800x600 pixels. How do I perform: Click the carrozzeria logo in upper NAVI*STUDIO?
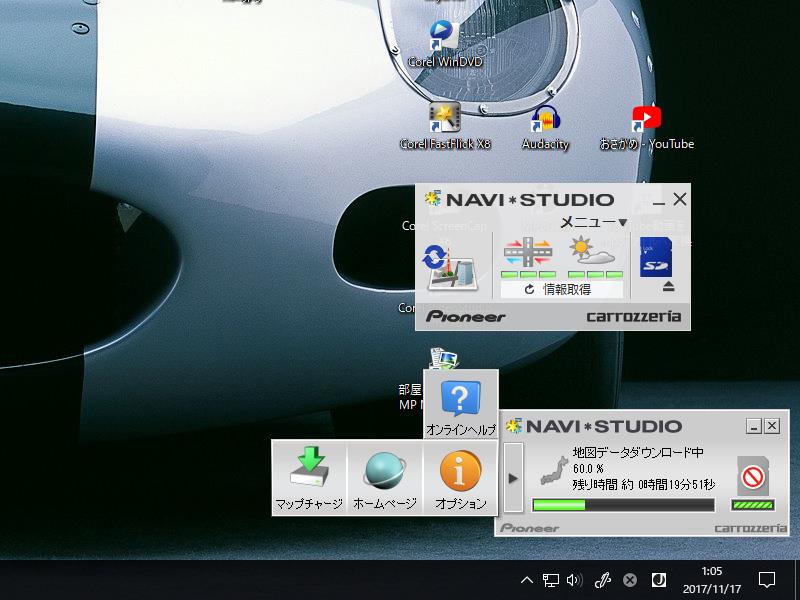633,317
